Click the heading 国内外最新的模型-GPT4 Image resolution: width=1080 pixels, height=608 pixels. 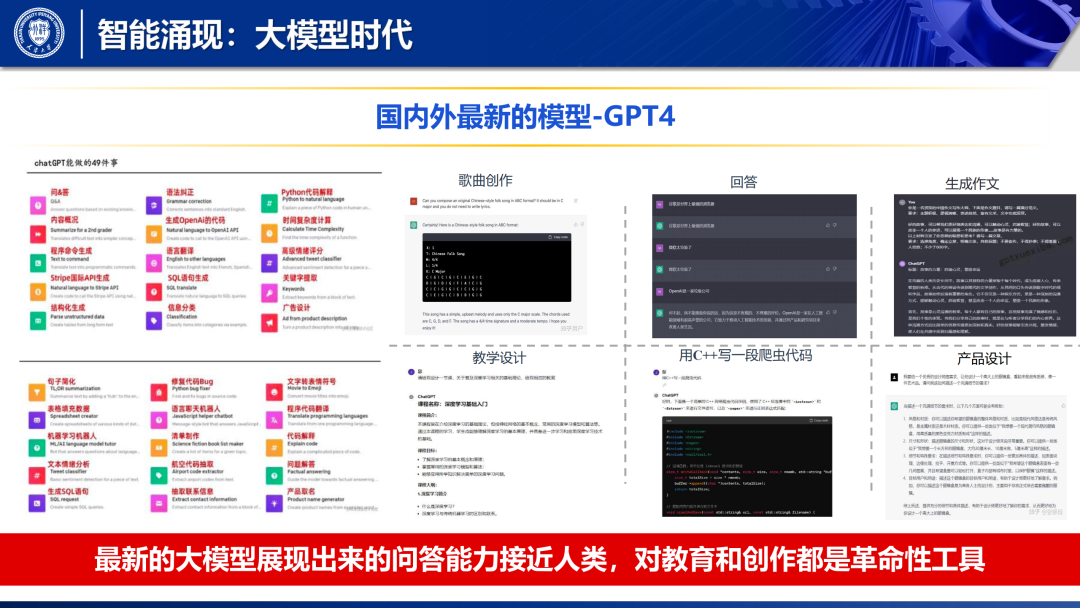pos(525,116)
